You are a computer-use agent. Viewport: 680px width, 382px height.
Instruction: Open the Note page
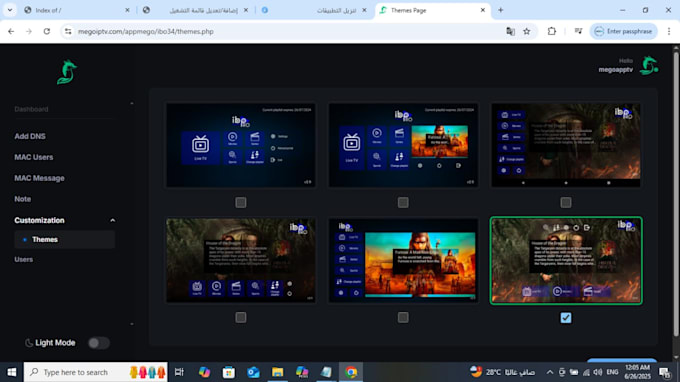[23, 199]
